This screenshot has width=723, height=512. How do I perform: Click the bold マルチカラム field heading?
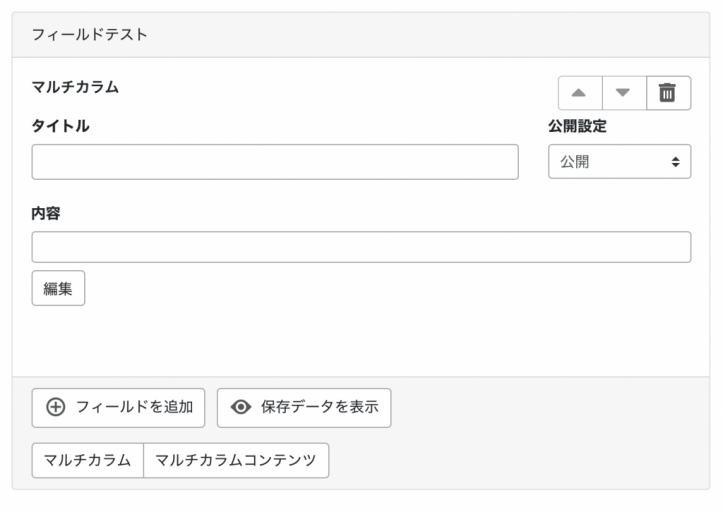(x=75, y=87)
